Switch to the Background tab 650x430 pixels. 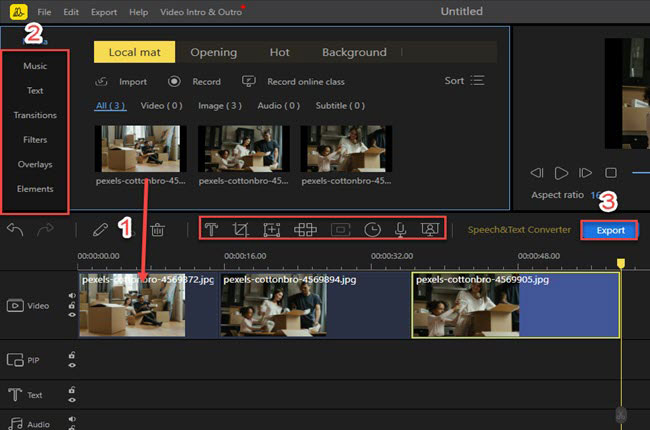pos(354,52)
